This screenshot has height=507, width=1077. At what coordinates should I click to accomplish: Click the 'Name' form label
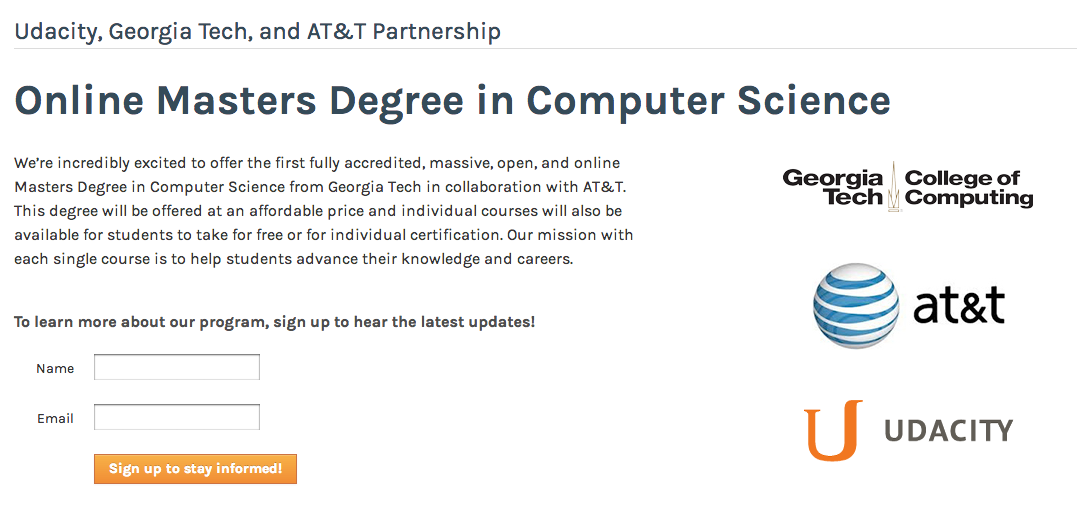tap(55, 368)
